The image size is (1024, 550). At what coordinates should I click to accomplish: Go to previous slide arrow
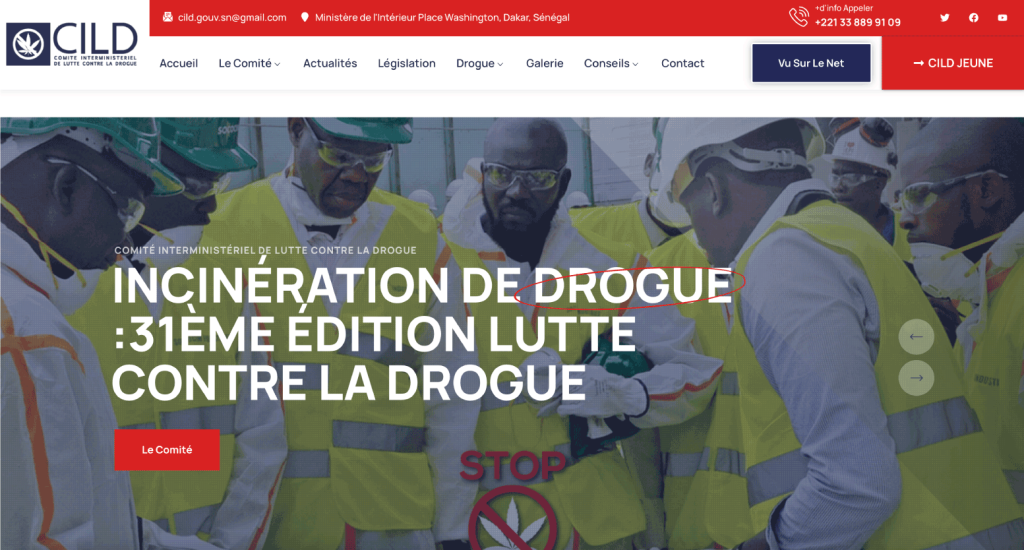[x=916, y=336]
